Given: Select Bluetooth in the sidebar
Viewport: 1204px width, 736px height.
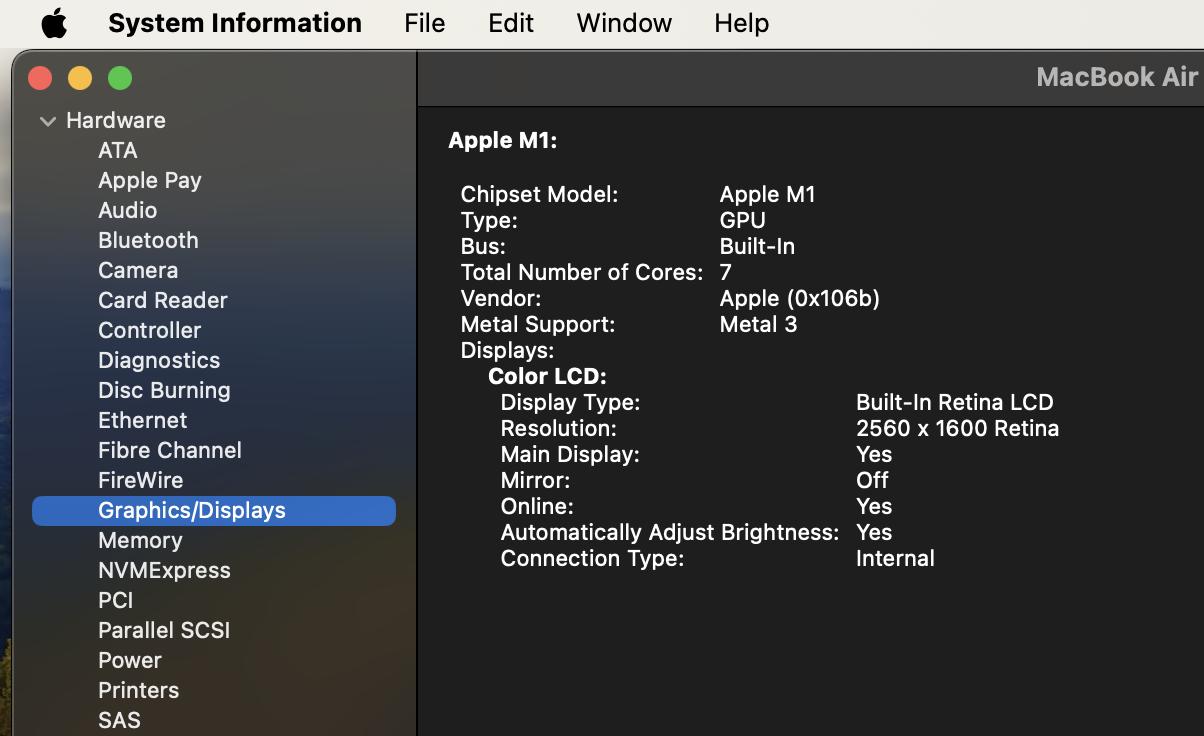Looking at the screenshot, I should pyautogui.click(x=148, y=240).
